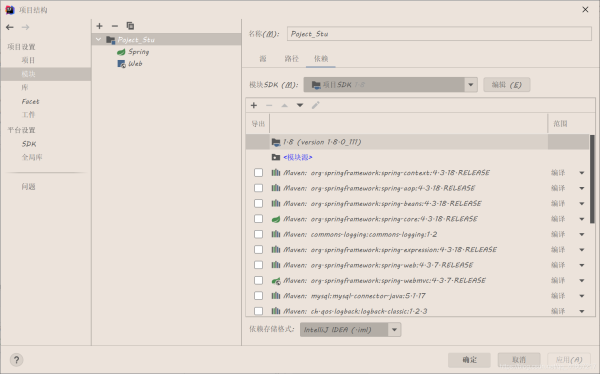Click commons-logging library icon
The width and height of the screenshot is (600, 374).
click(x=276, y=234)
